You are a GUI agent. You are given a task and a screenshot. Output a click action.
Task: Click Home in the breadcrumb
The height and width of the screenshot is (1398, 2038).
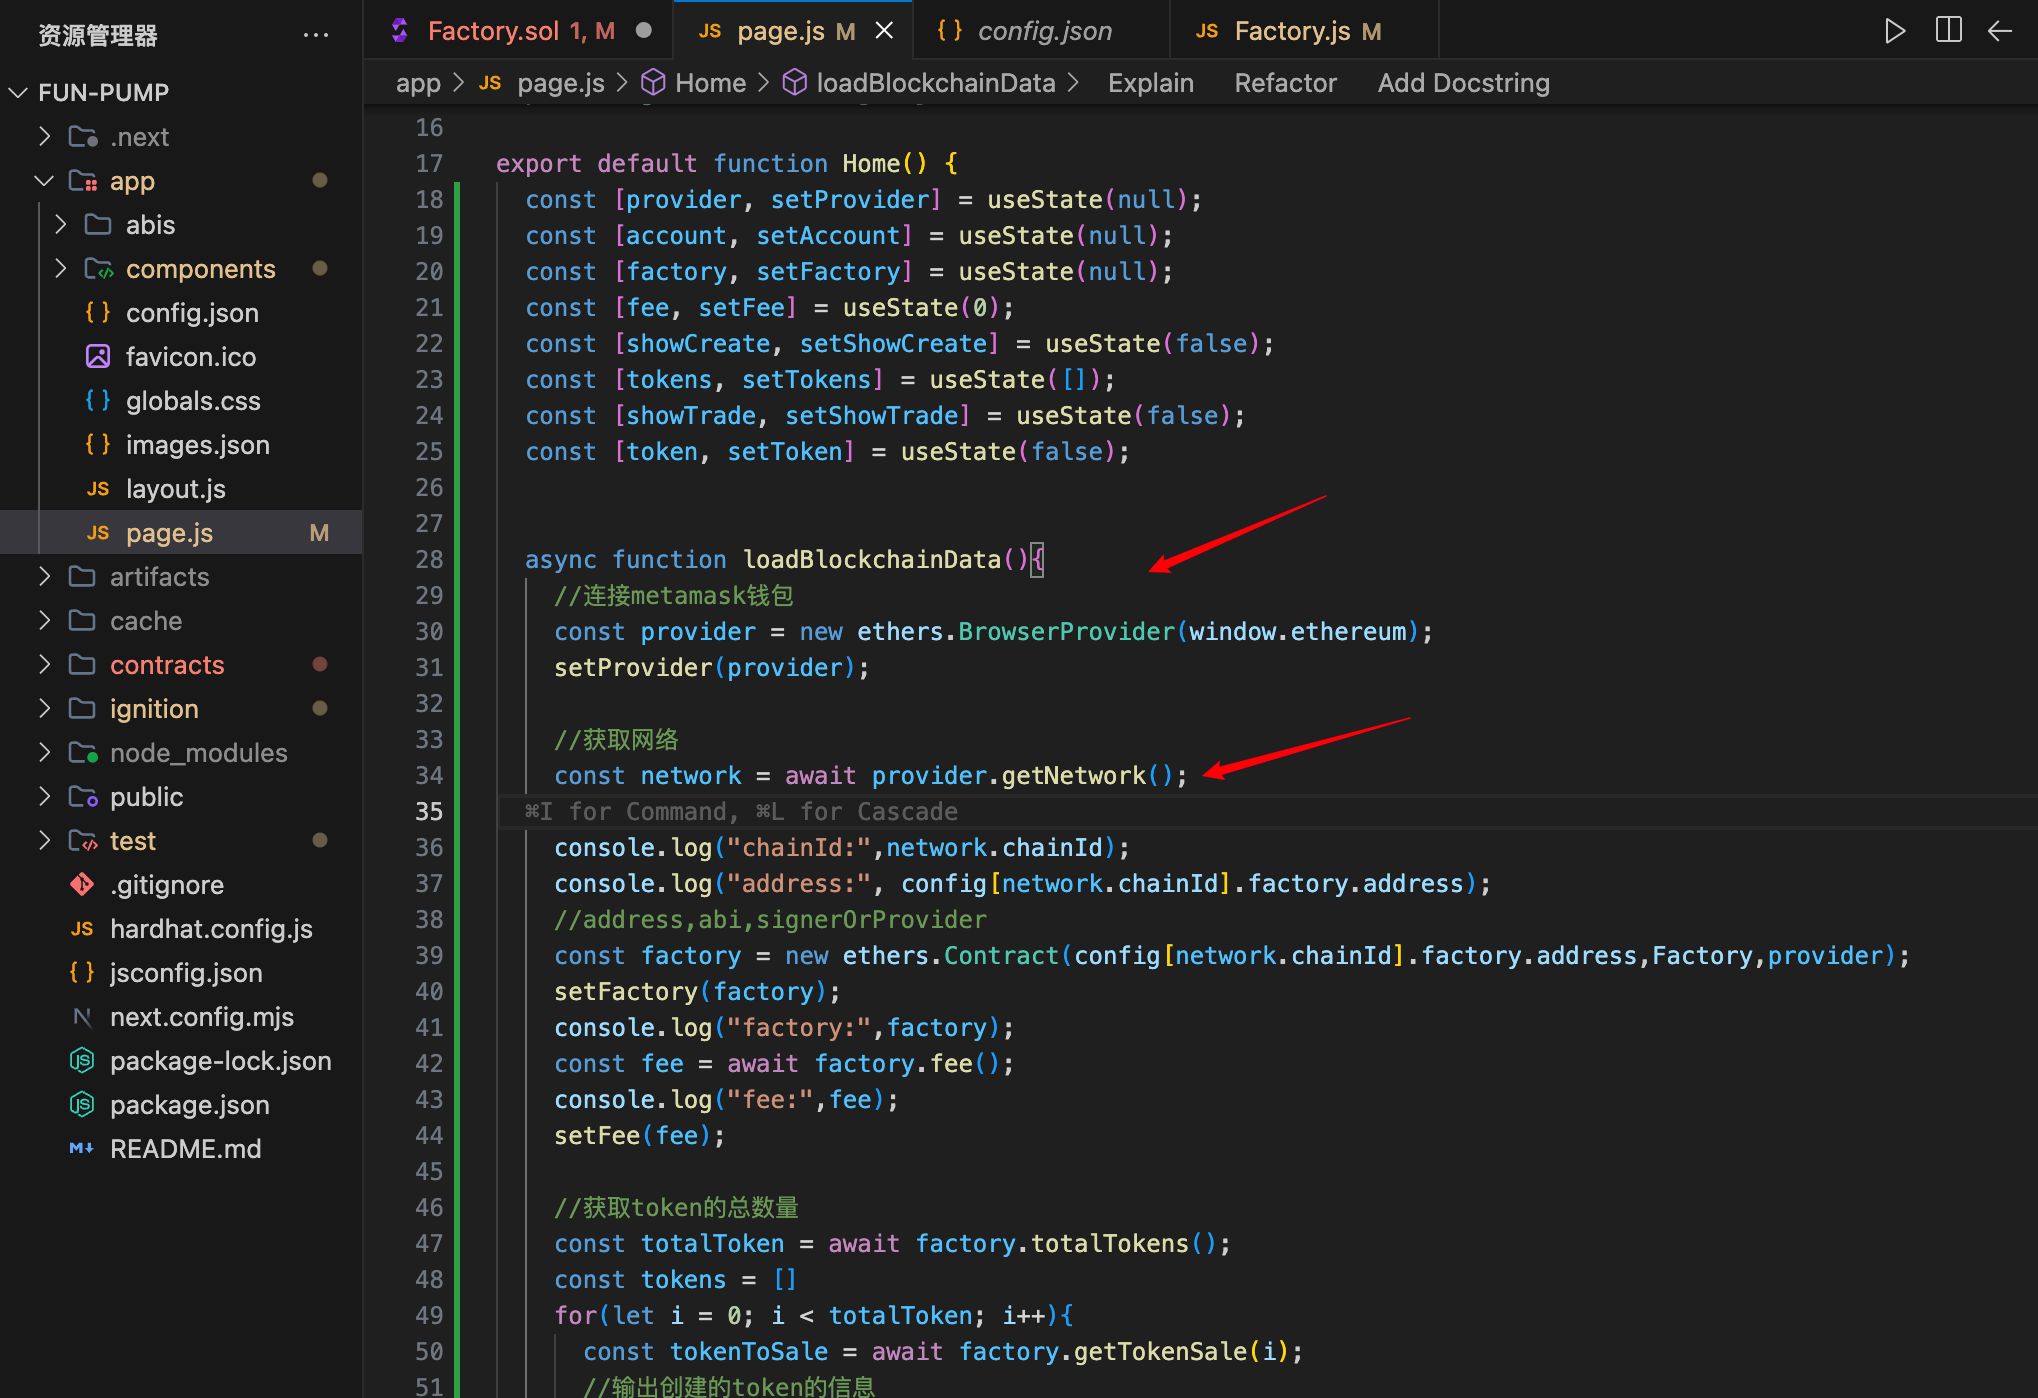pos(710,83)
